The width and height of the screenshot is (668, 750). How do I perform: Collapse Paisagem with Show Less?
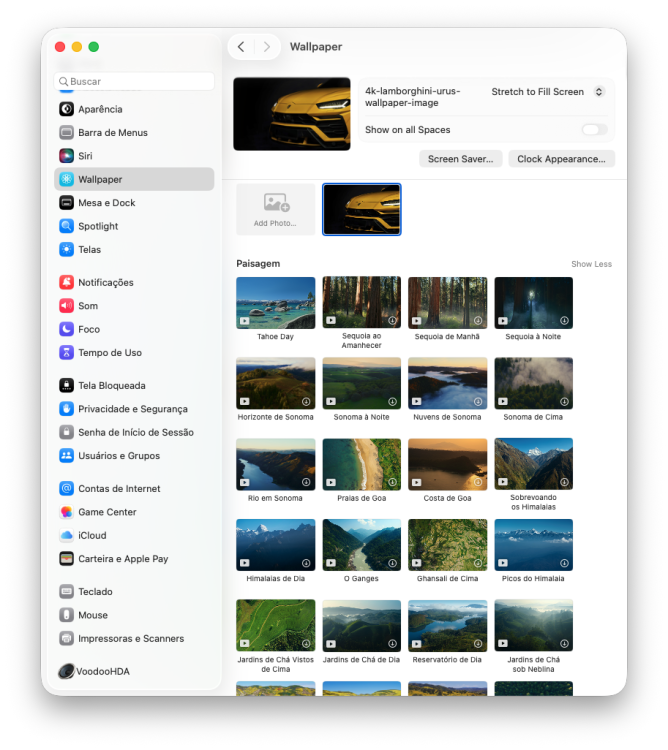click(591, 264)
